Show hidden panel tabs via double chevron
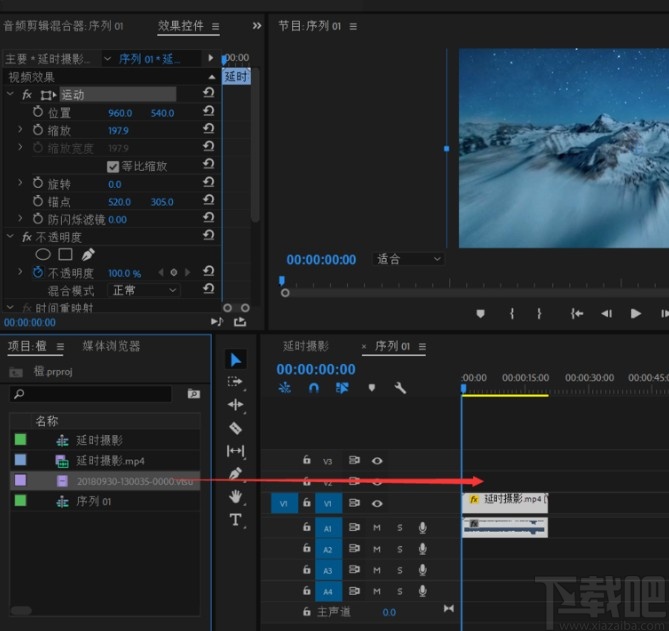 [x=257, y=26]
